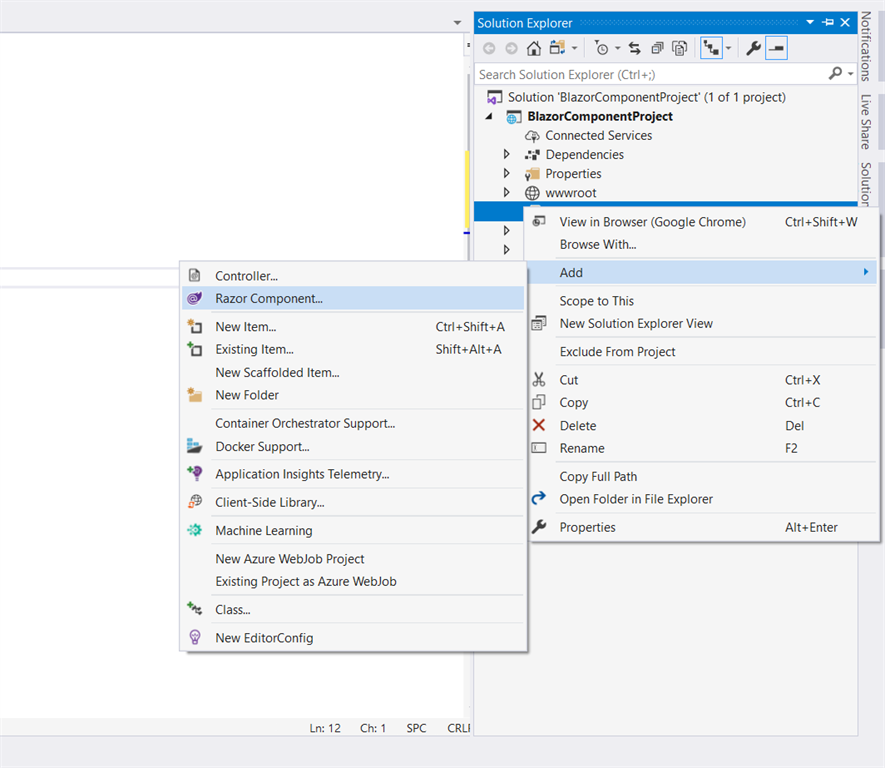Image resolution: width=885 pixels, height=768 pixels.
Task: Click the red Delete X icon
Action: [x=539, y=425]
